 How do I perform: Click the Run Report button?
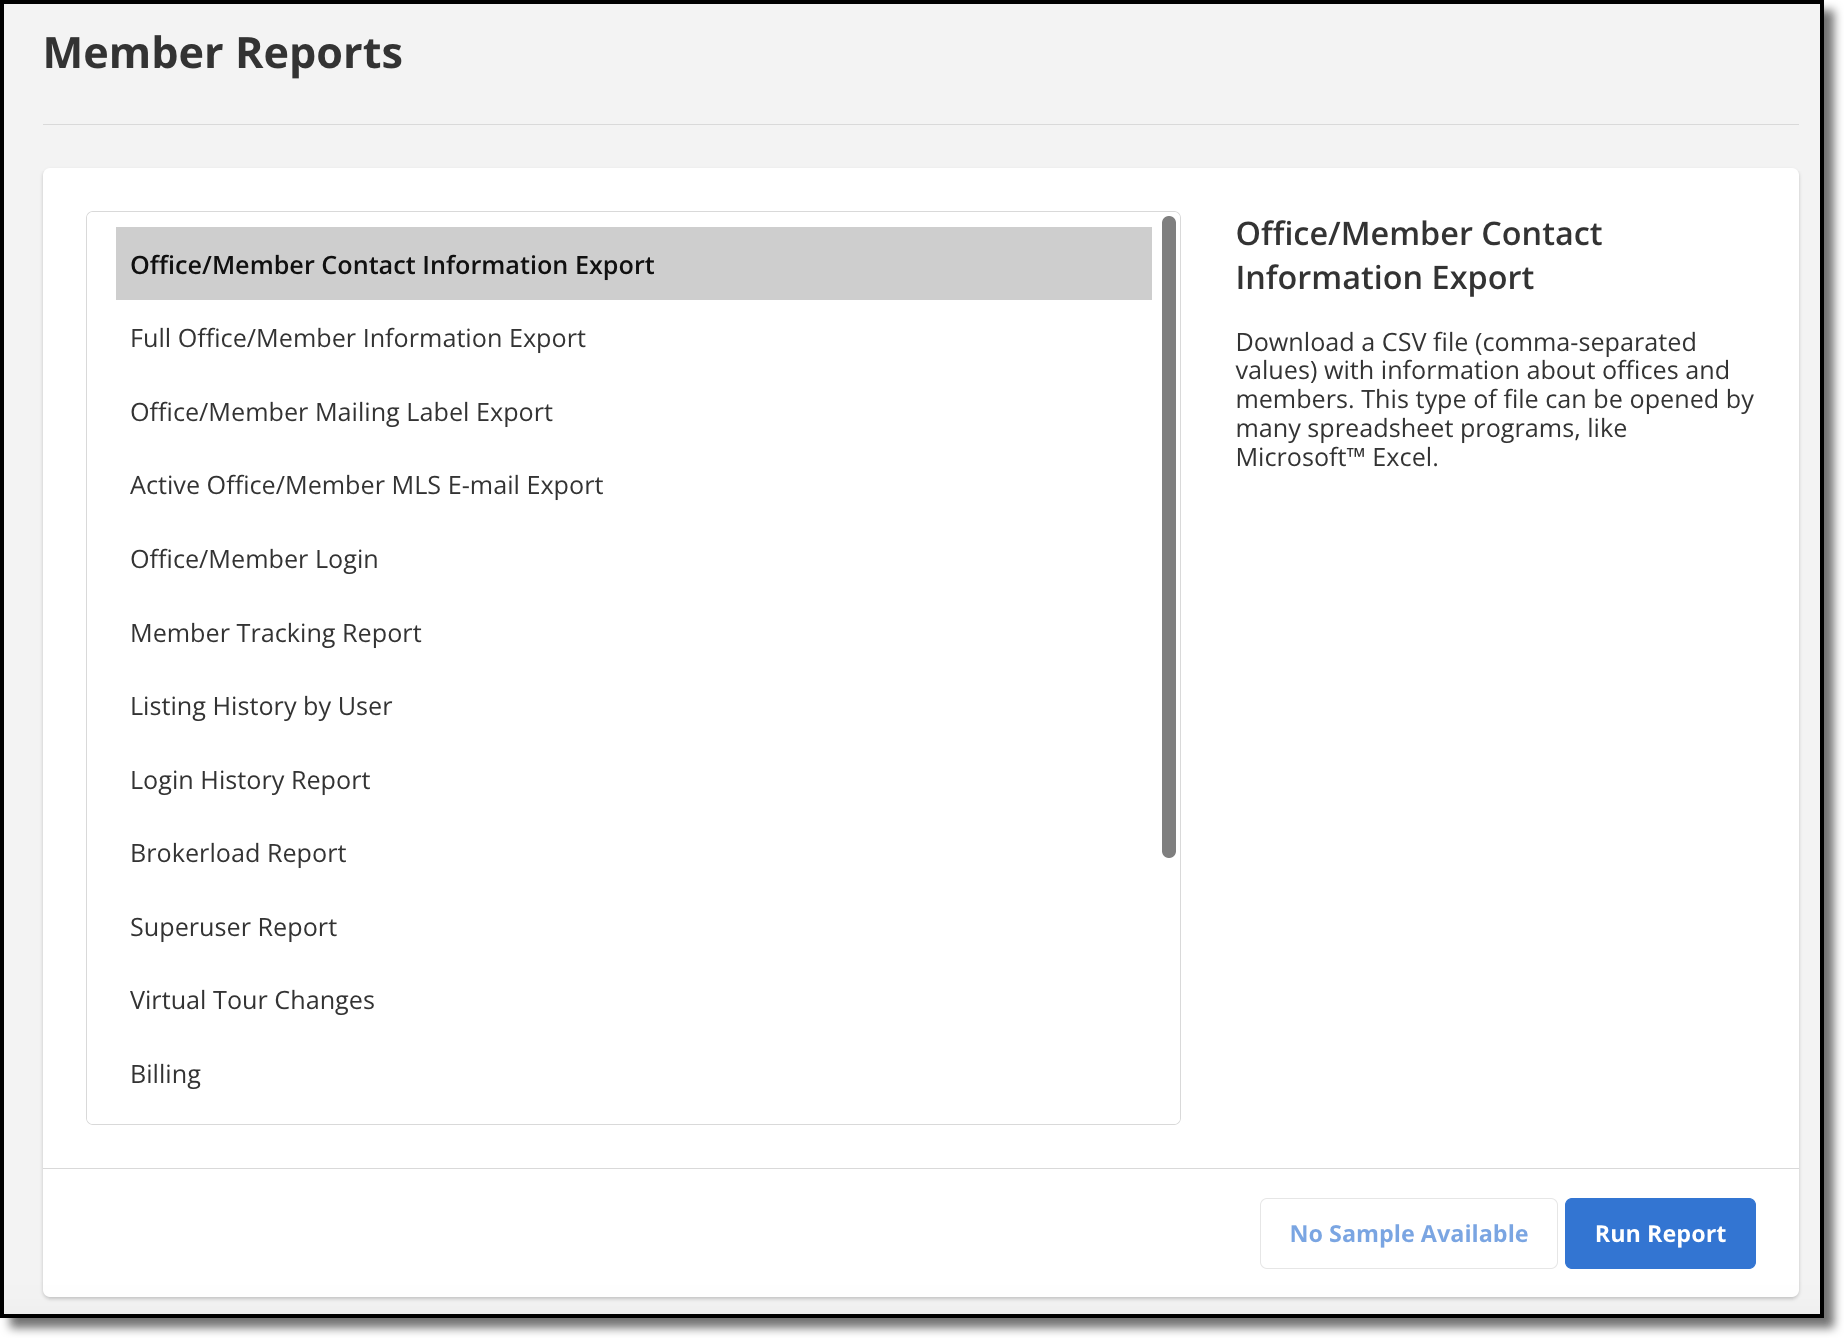pos(1660,1233)
